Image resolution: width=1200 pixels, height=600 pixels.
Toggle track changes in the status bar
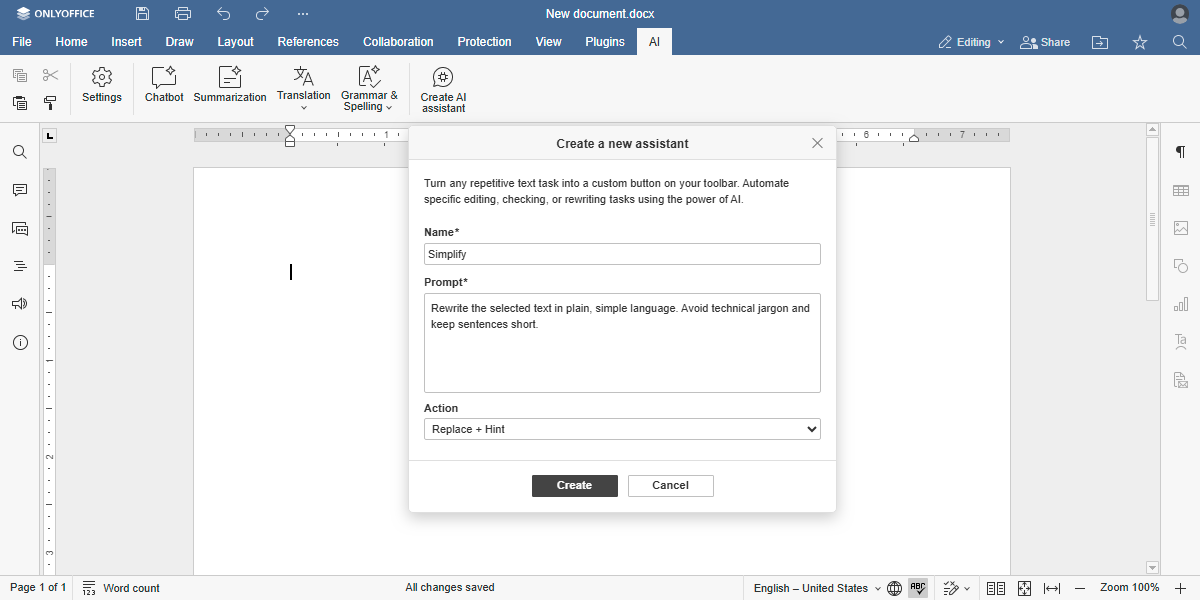(952, 588)
